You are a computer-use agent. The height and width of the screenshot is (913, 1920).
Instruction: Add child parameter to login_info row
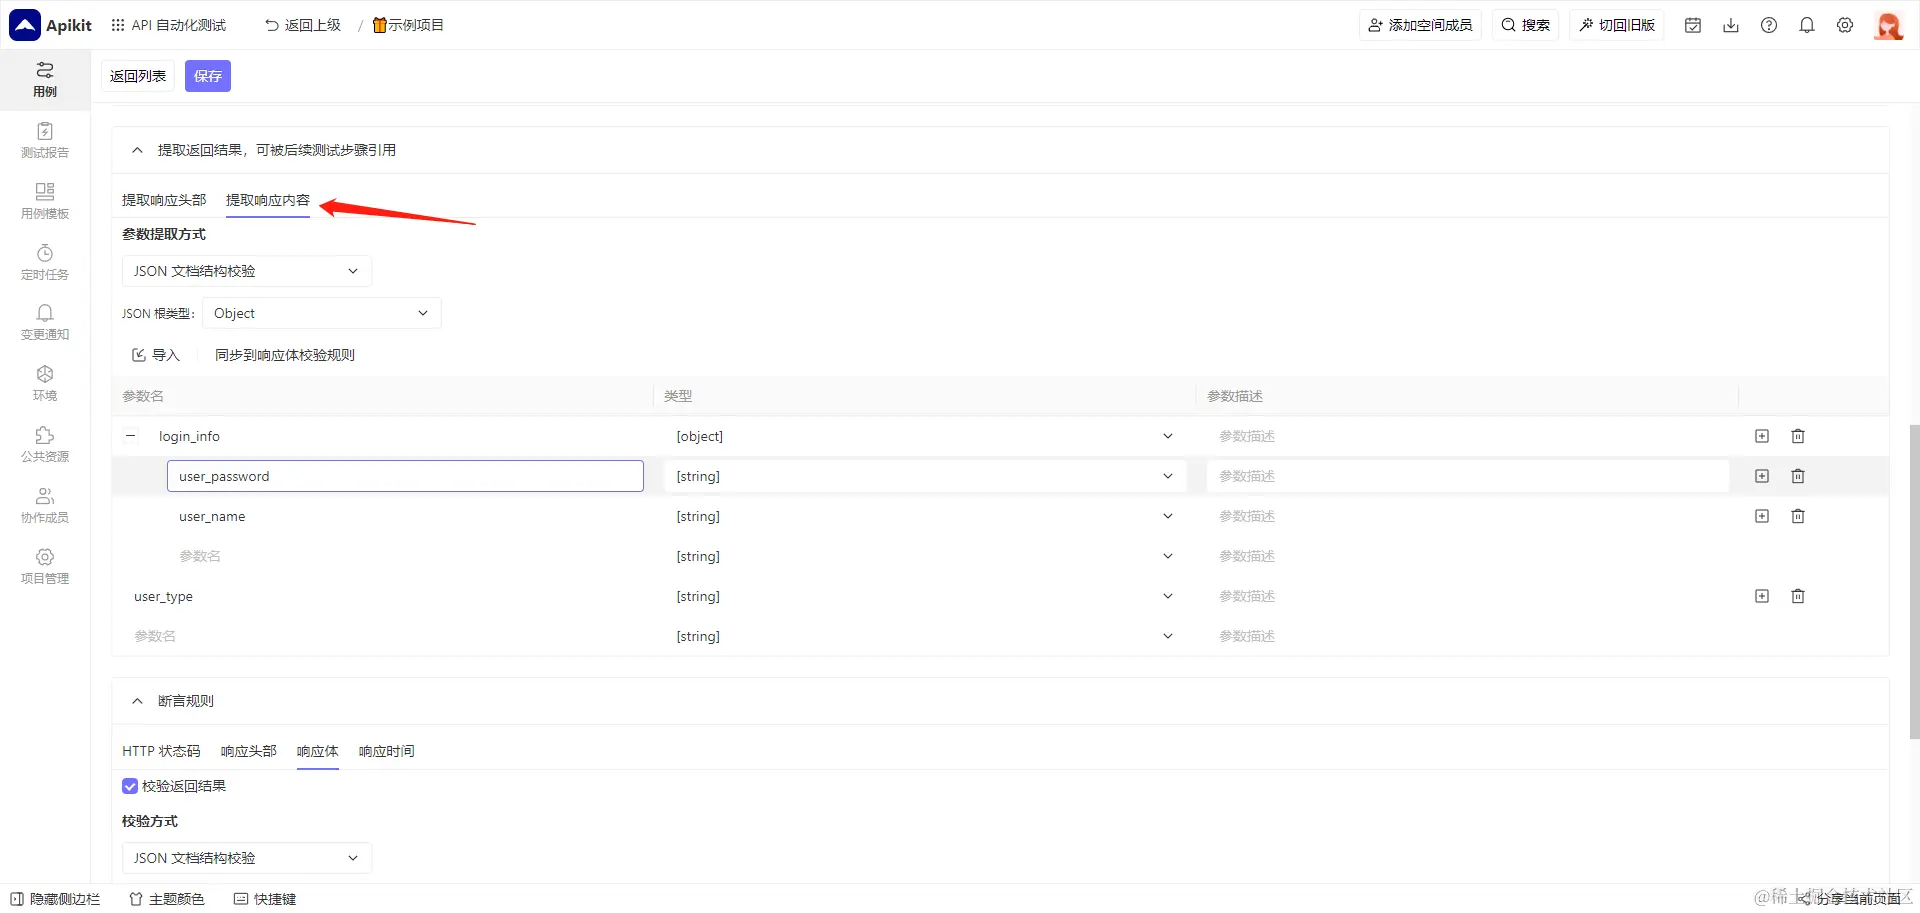pyautogui.click(x=1762, y=436)
